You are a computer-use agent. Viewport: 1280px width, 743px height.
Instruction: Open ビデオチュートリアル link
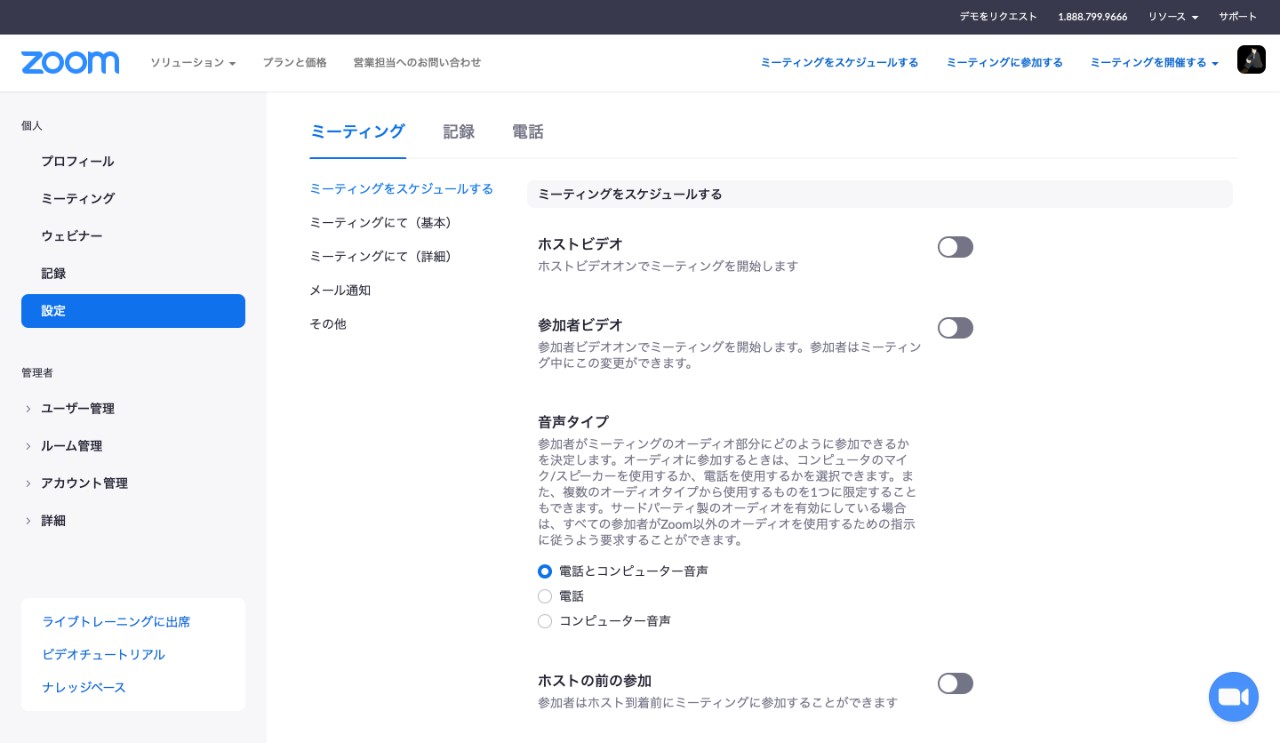(103, 654)
